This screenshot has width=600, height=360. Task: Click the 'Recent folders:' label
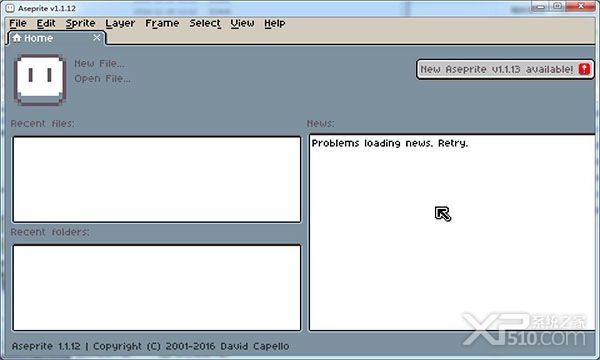tap(50, 232)
